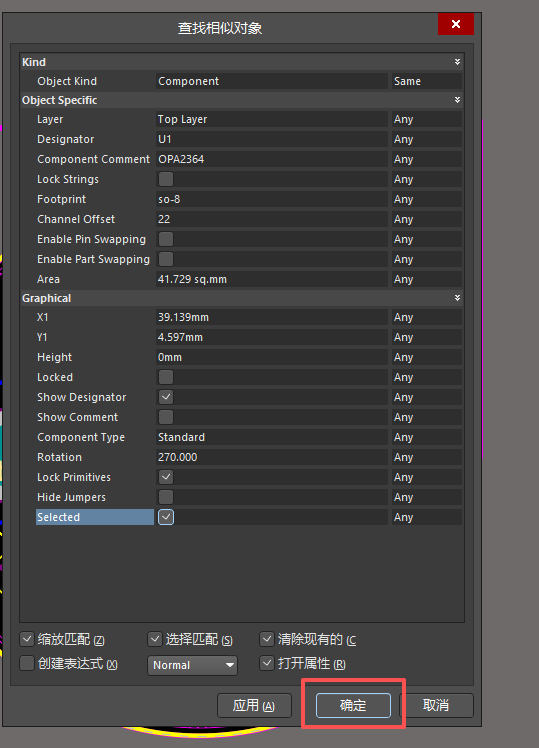Click the Area value 41.729 sq.mm

click(271, 280)
